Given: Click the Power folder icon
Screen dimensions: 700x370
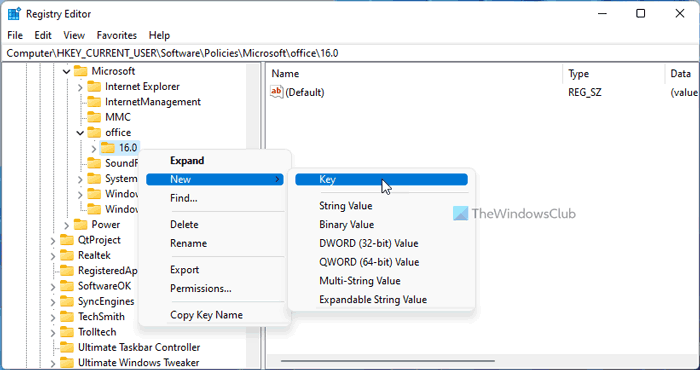Looking at the screenshot, I should coord(80,224).
